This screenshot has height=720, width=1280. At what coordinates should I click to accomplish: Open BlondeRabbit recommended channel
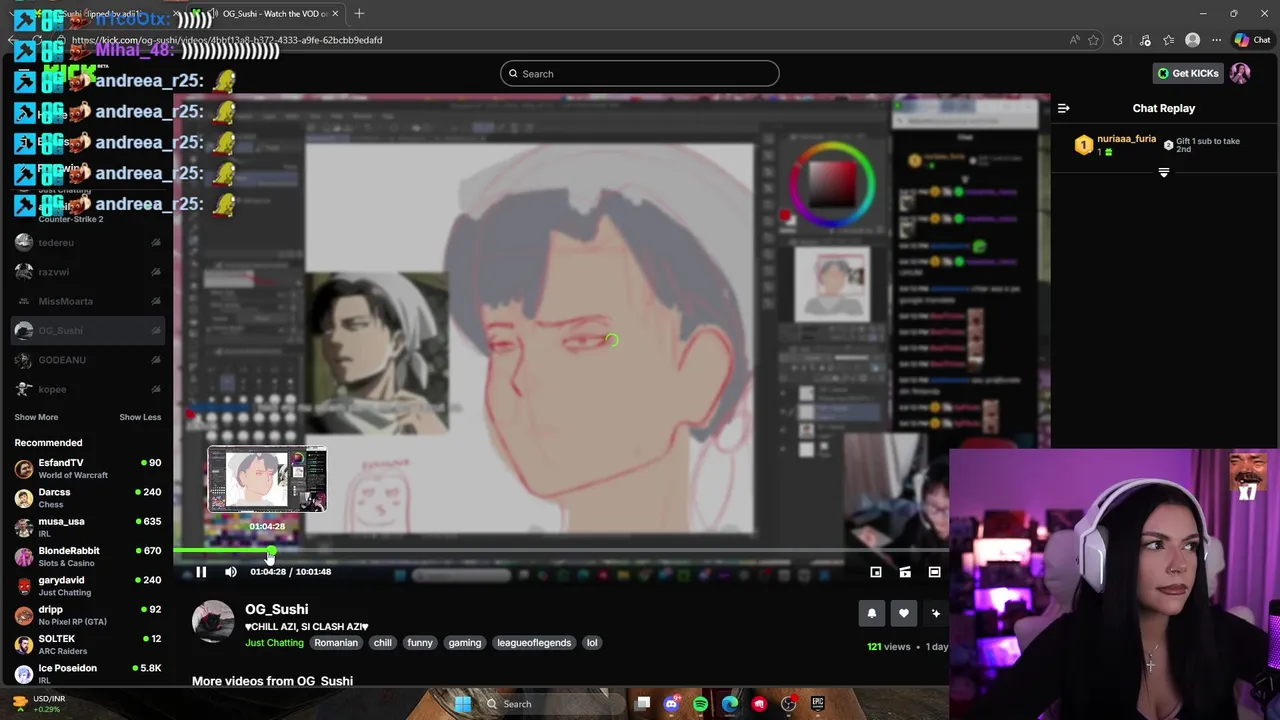pyautogui.click(x=88, y=556)
